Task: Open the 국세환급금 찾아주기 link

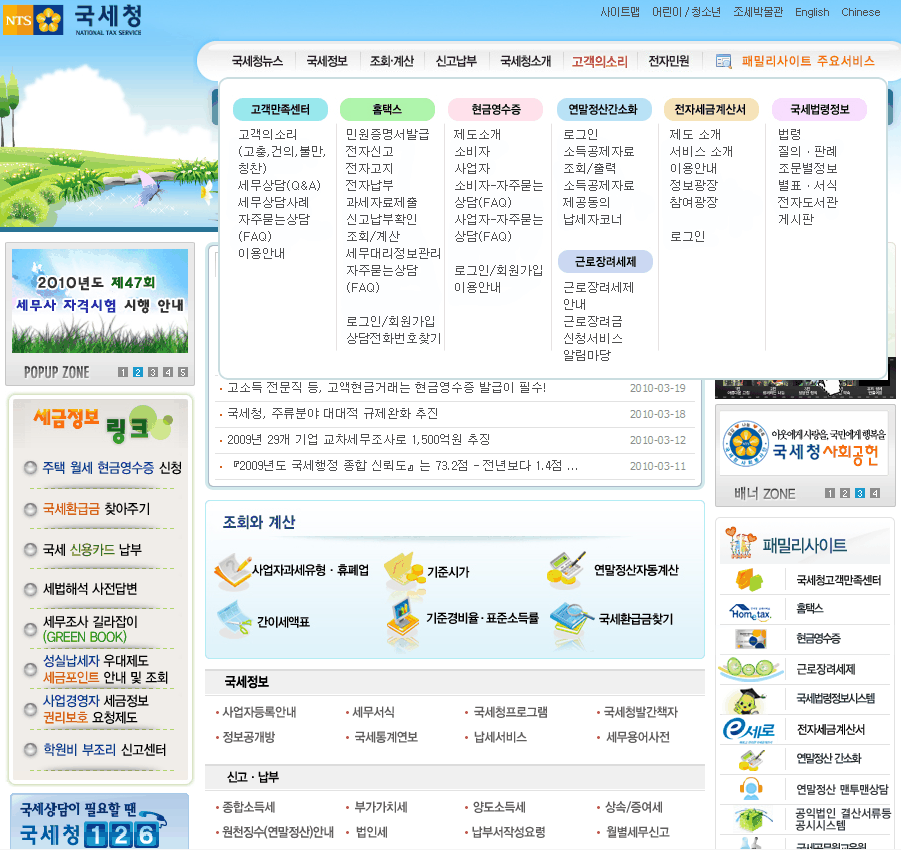Action: 96,509
